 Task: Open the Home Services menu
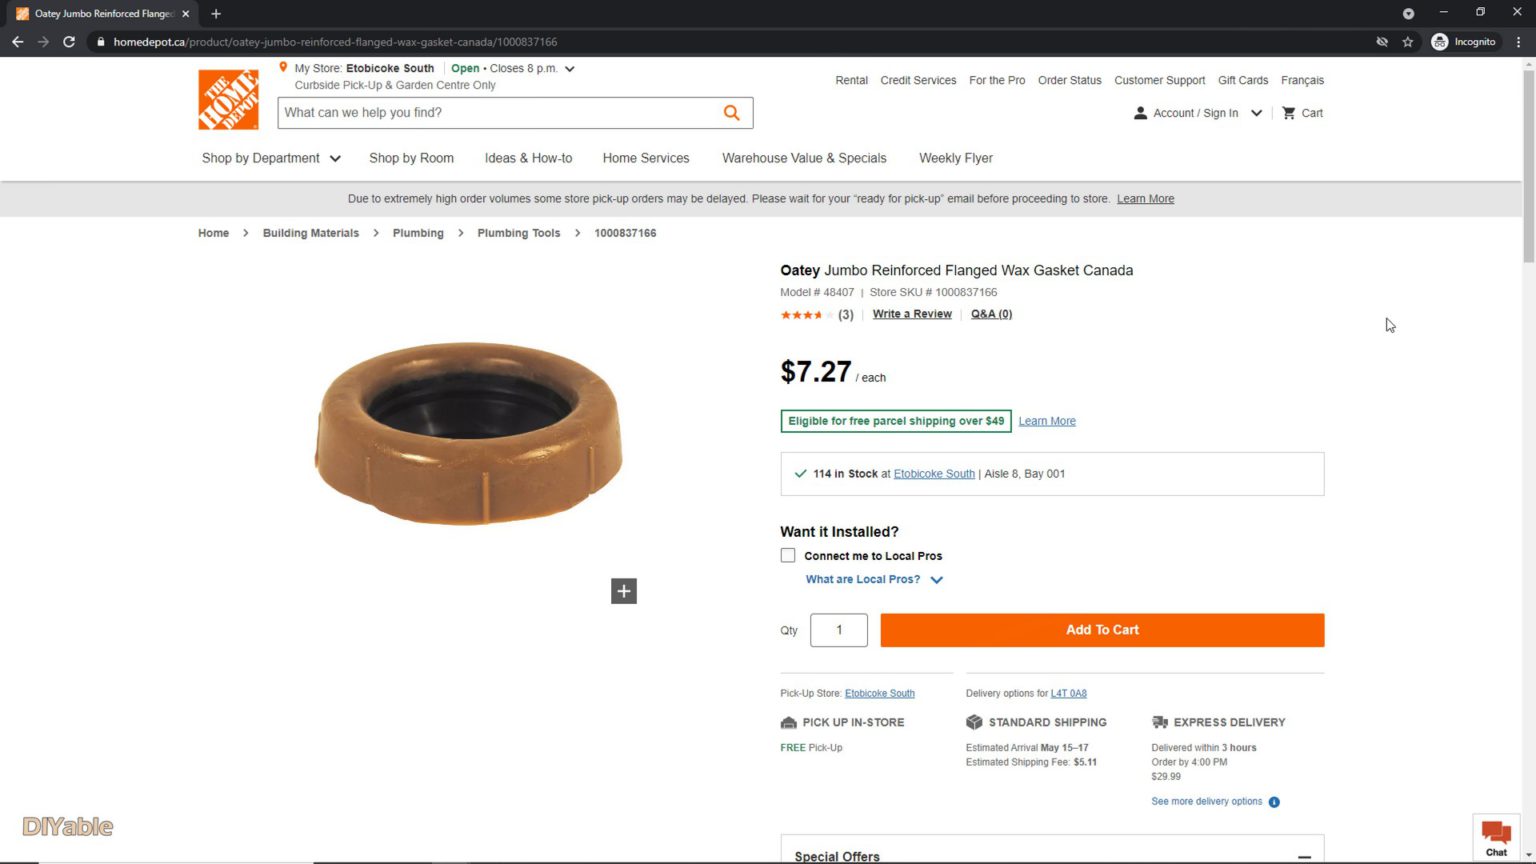coord(646,158)
